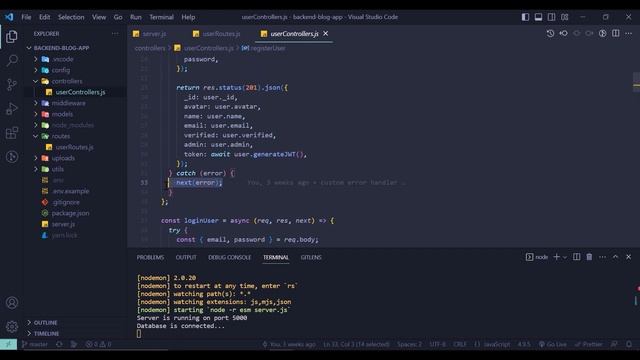
Task: Open the Run and Debug view
Action: pyautogui.click(x=12, y=109)
